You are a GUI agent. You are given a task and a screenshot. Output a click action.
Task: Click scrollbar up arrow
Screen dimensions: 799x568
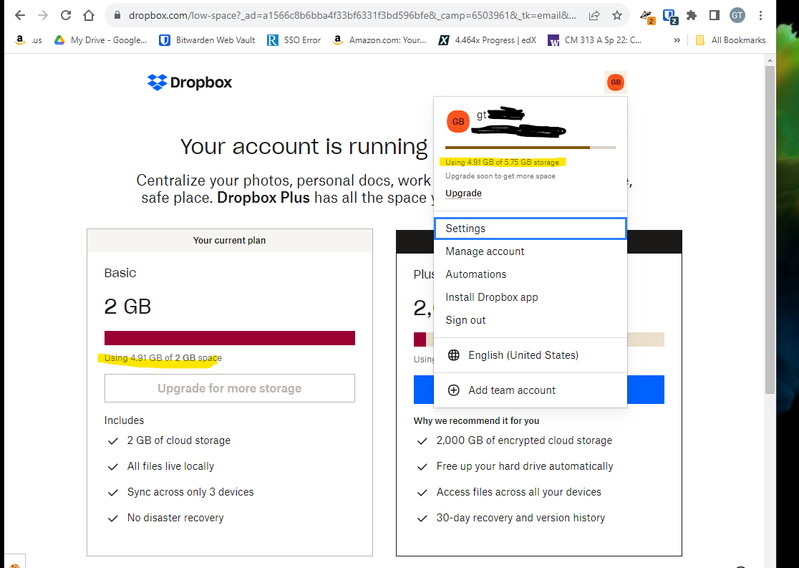click(x=769, y=60)
